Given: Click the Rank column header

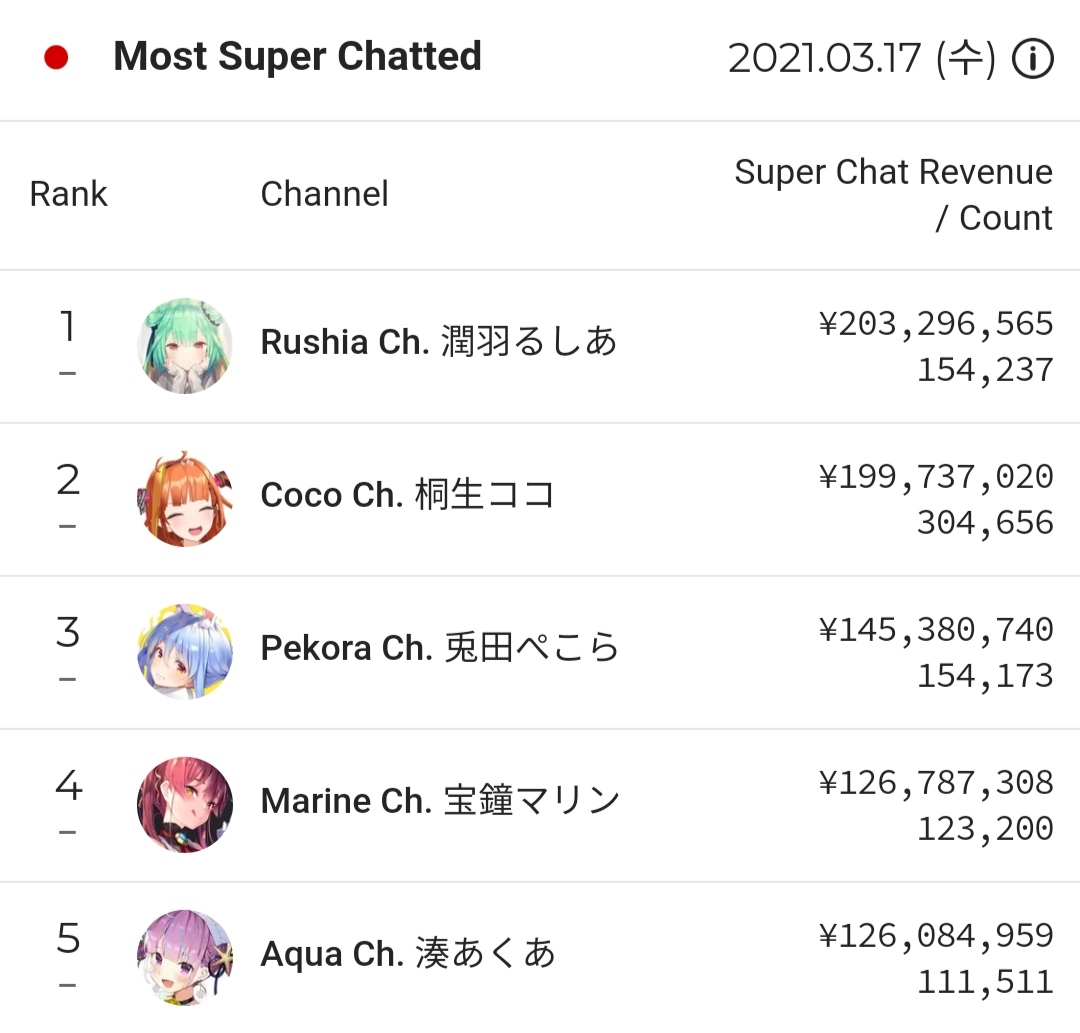Looking at the screenshot, I should pyautogui.click(x=69, y=194).
